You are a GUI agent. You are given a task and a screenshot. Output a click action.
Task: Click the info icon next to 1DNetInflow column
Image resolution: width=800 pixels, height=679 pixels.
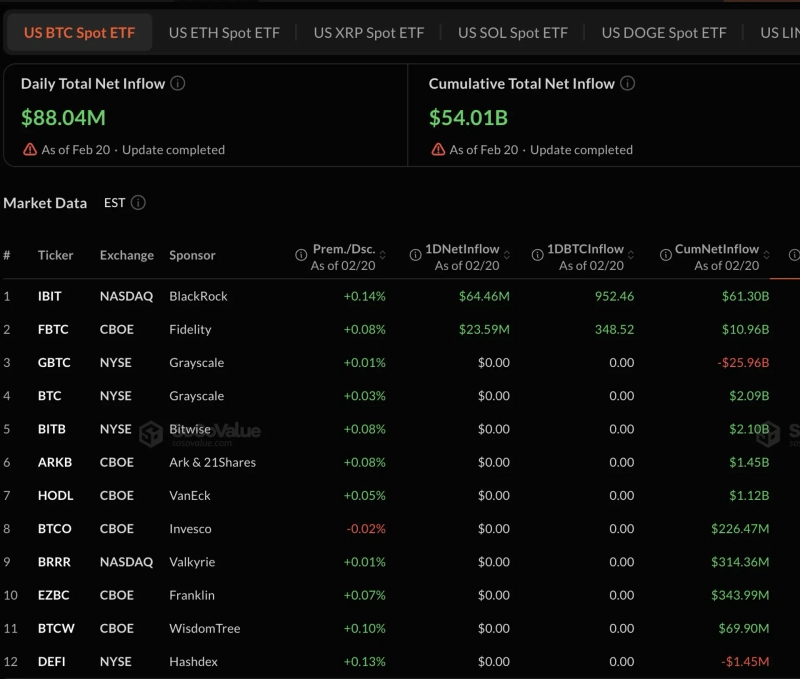tap(416, 256)
